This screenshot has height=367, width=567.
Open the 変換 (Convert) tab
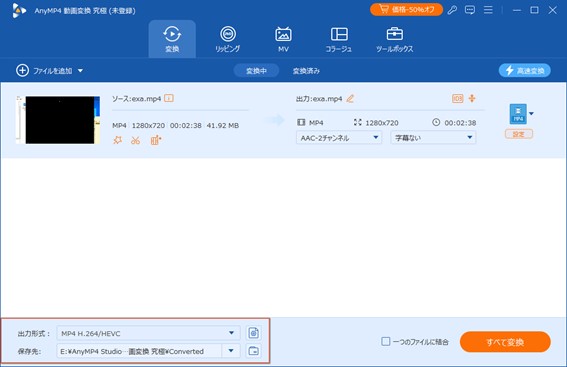pos(172,39)
